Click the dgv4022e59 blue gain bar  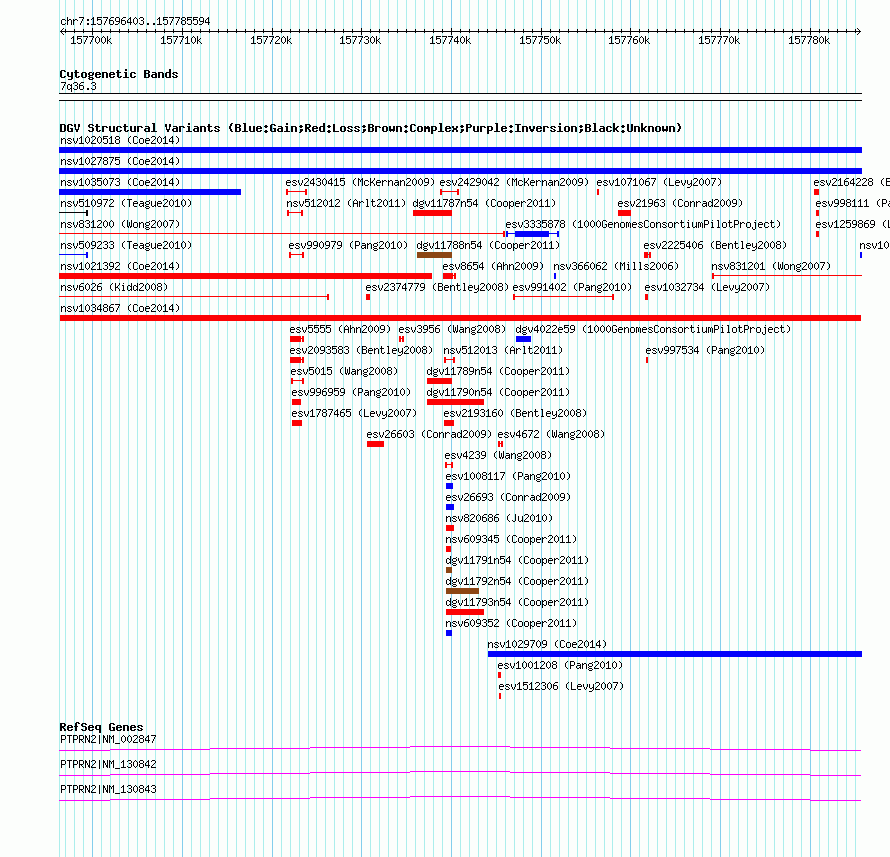(x=523, y=339)
